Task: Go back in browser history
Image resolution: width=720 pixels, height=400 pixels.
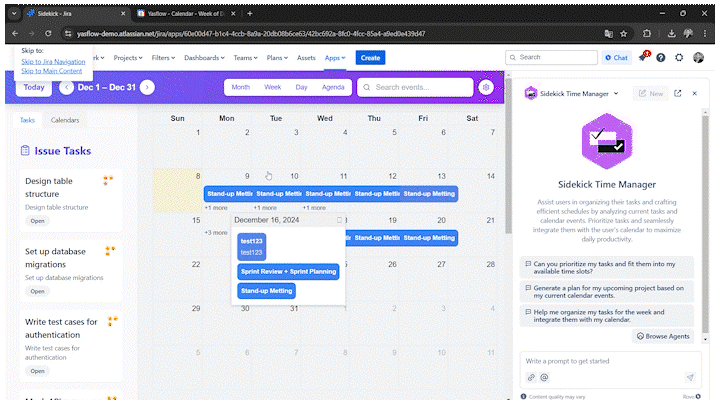Action: 15,34
